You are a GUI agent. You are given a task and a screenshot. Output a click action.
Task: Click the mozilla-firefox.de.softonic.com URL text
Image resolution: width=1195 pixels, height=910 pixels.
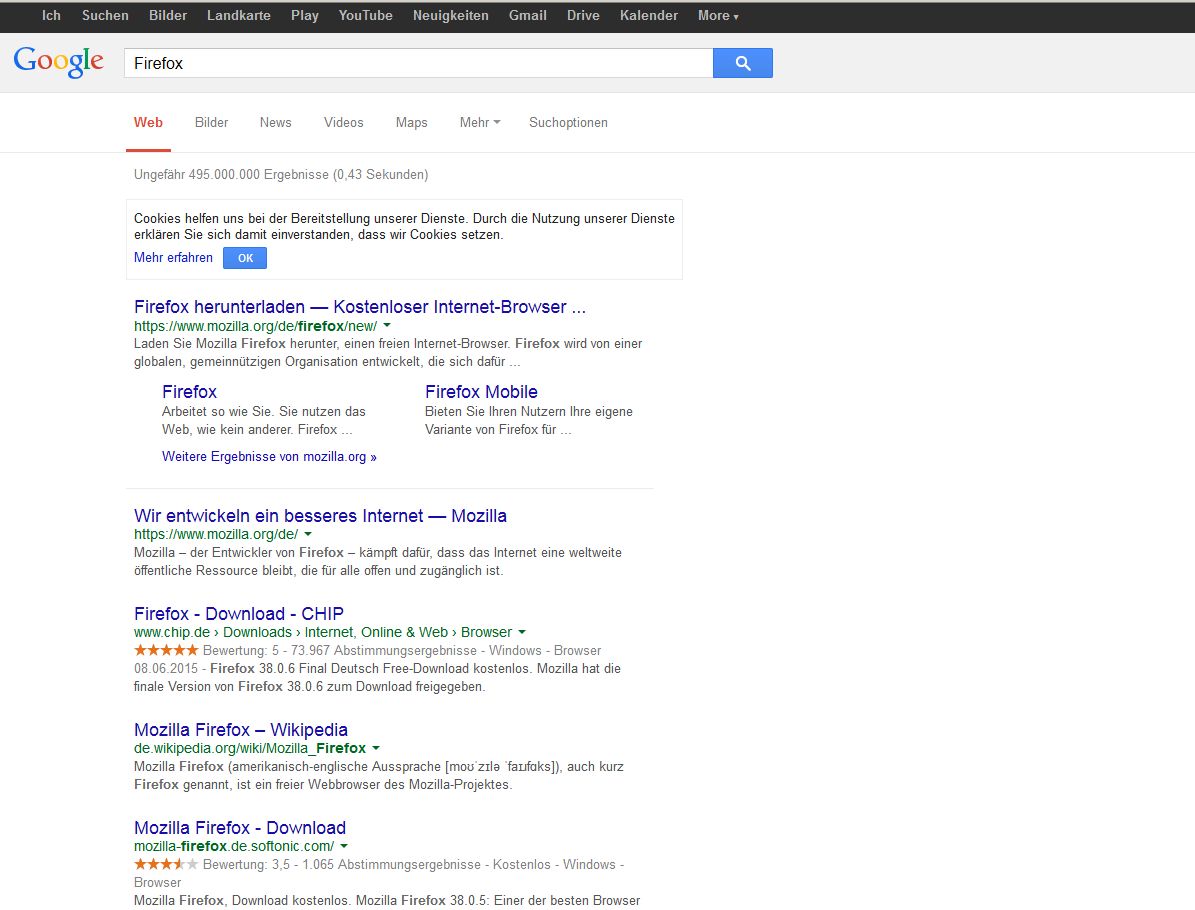pyautogui.click(x=234, y=847)
